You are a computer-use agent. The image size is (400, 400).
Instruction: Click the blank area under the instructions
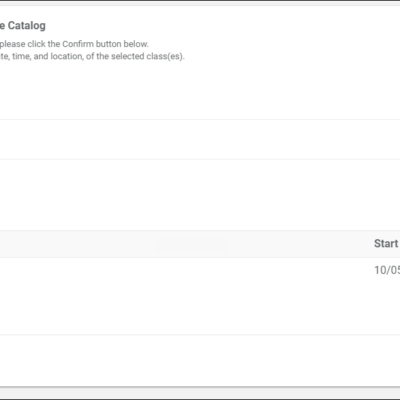(x=200, y=91)
